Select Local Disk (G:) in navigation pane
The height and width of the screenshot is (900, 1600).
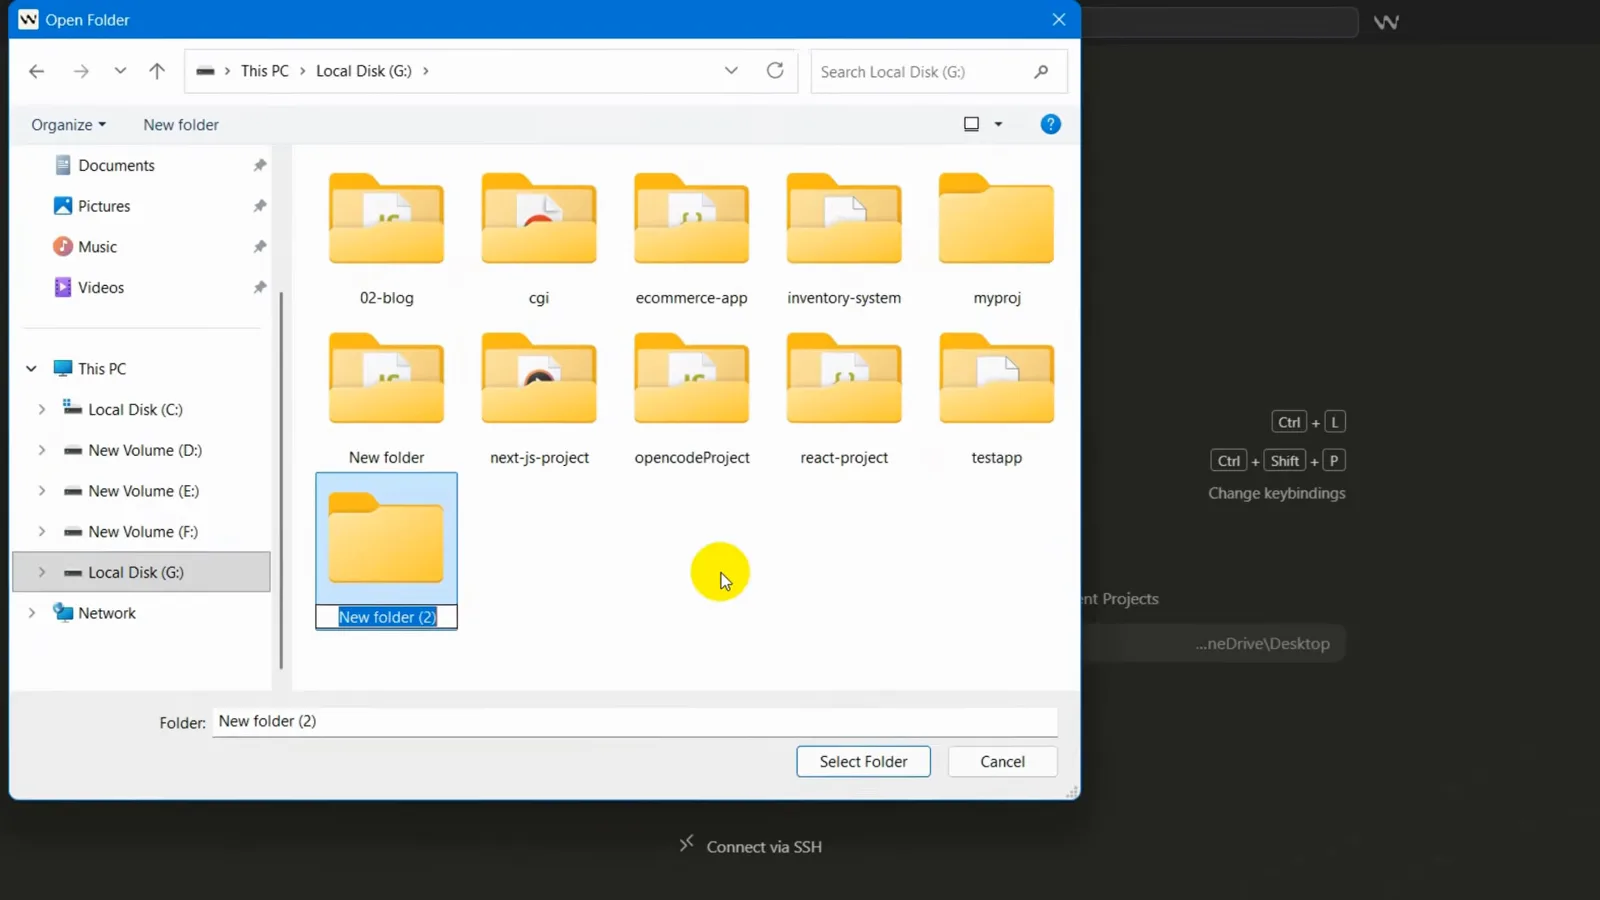pyautogui.click(x=136, y=573)
